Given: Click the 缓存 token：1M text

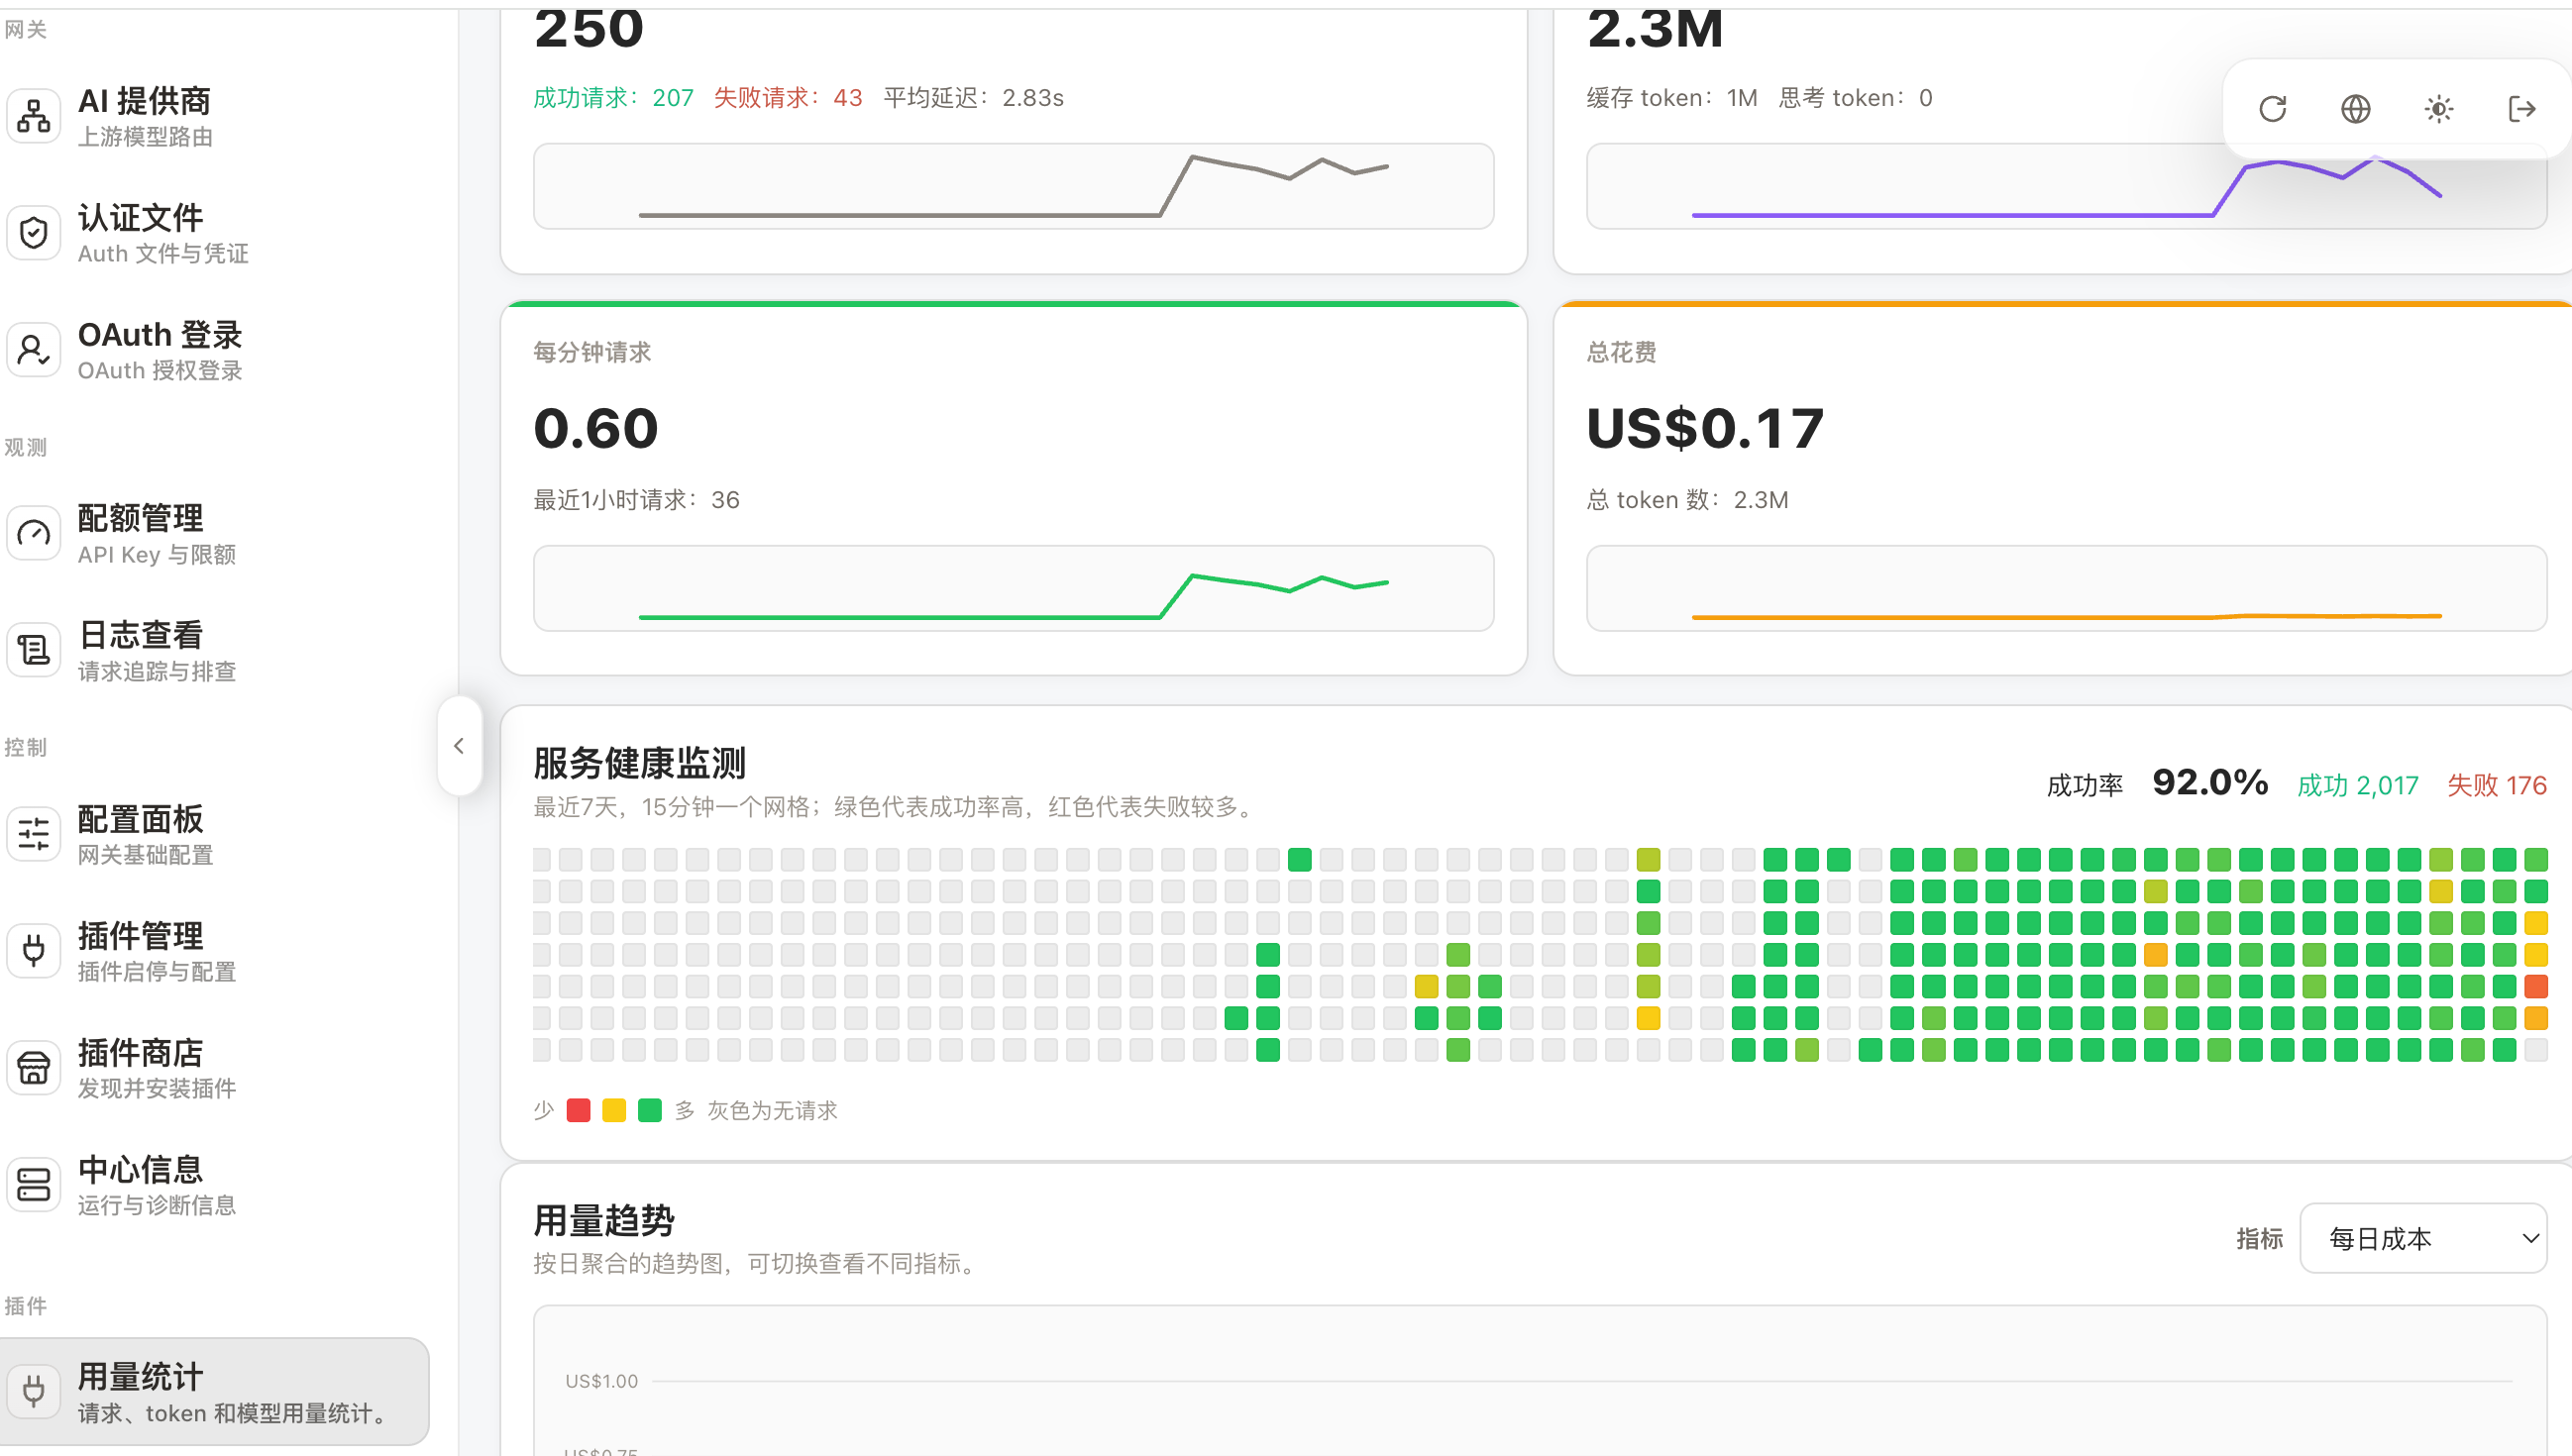Looking at the screenshot, I should coord(1672,97).
